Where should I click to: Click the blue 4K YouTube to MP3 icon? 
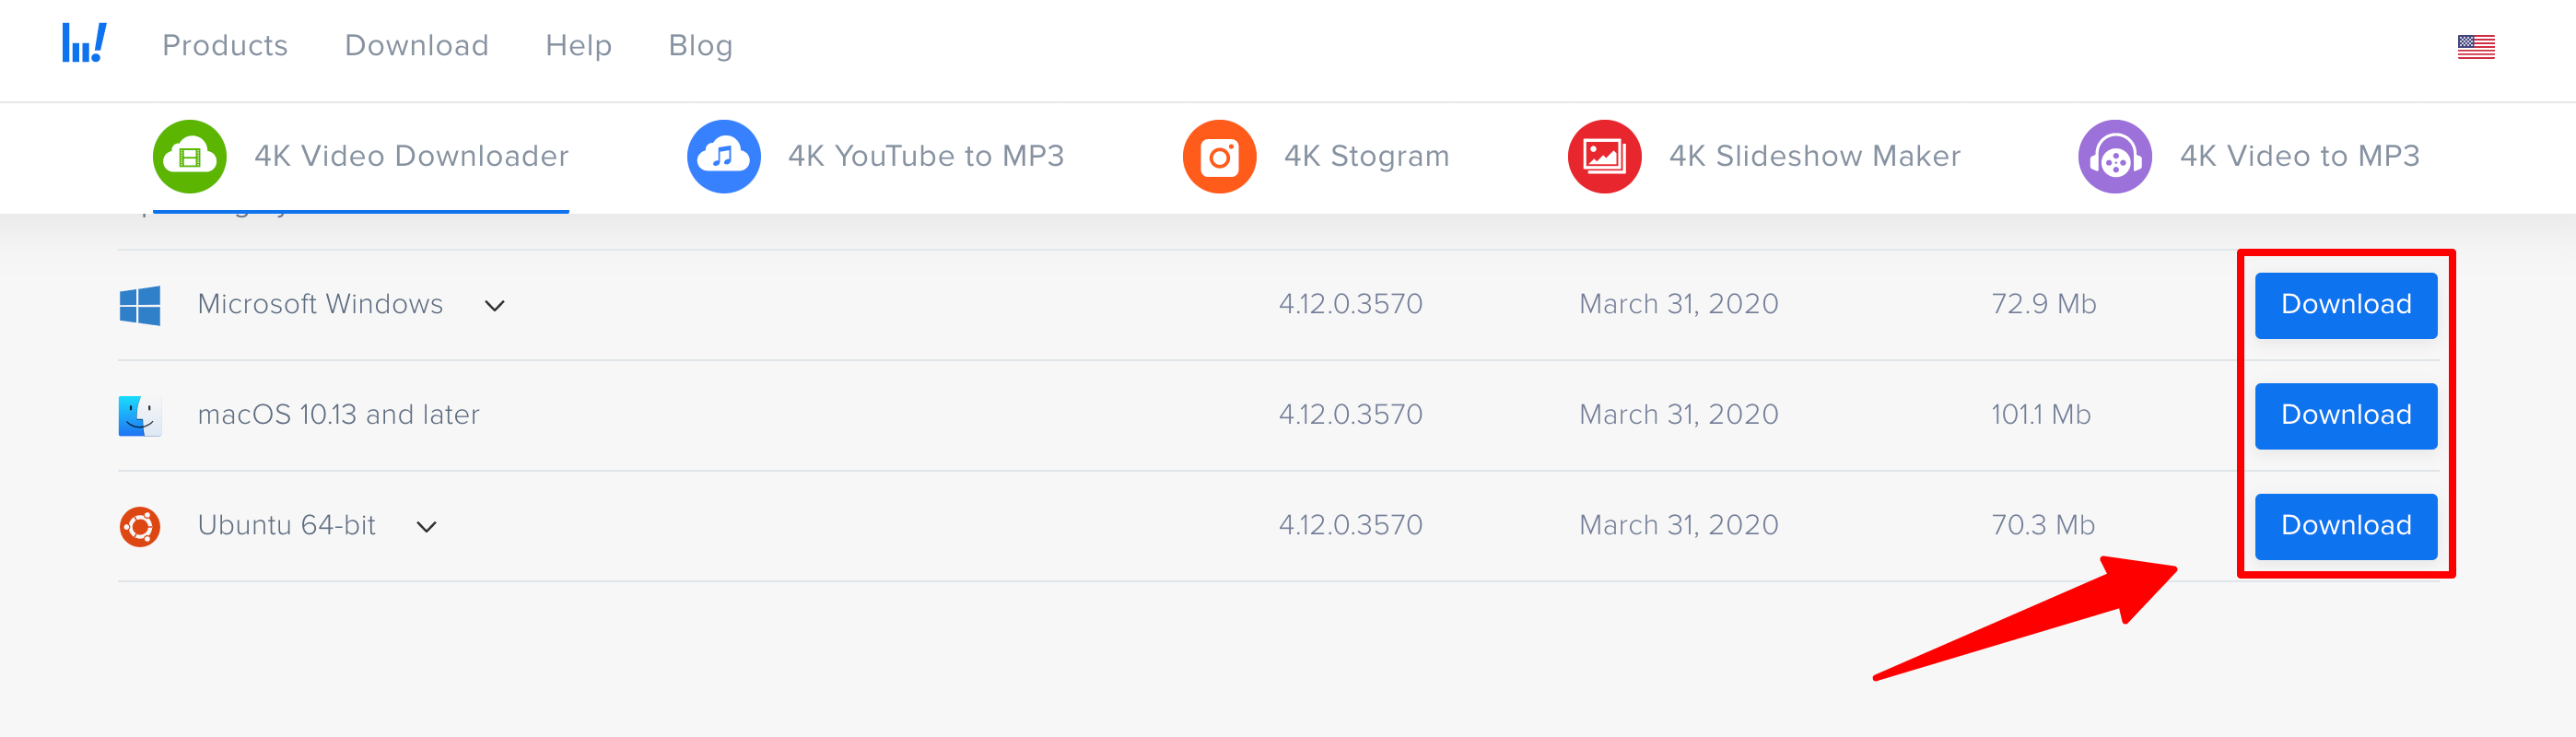coord(723,157)
